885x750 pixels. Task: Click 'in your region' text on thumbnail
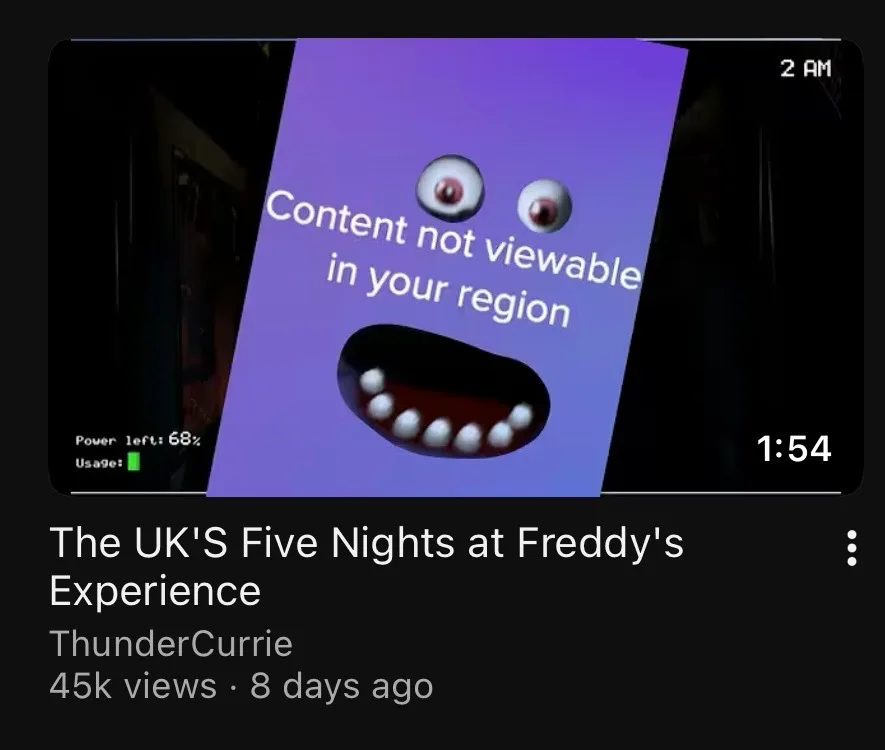(448, 292)
